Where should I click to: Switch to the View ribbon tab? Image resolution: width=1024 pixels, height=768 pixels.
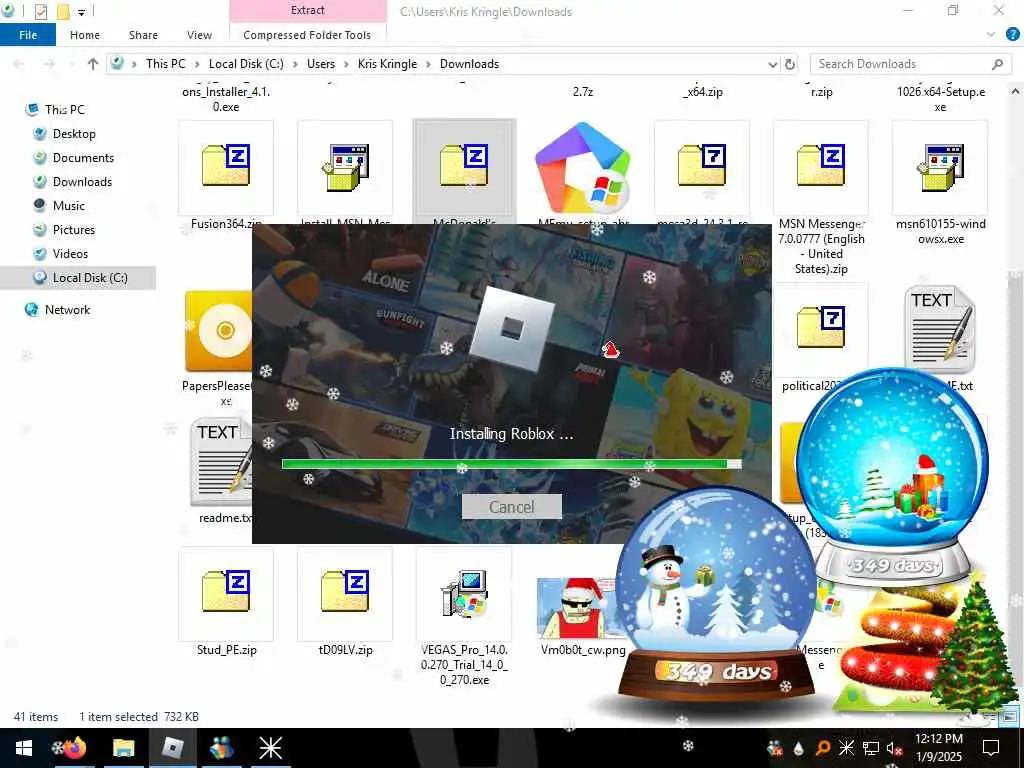coord(199,35)
